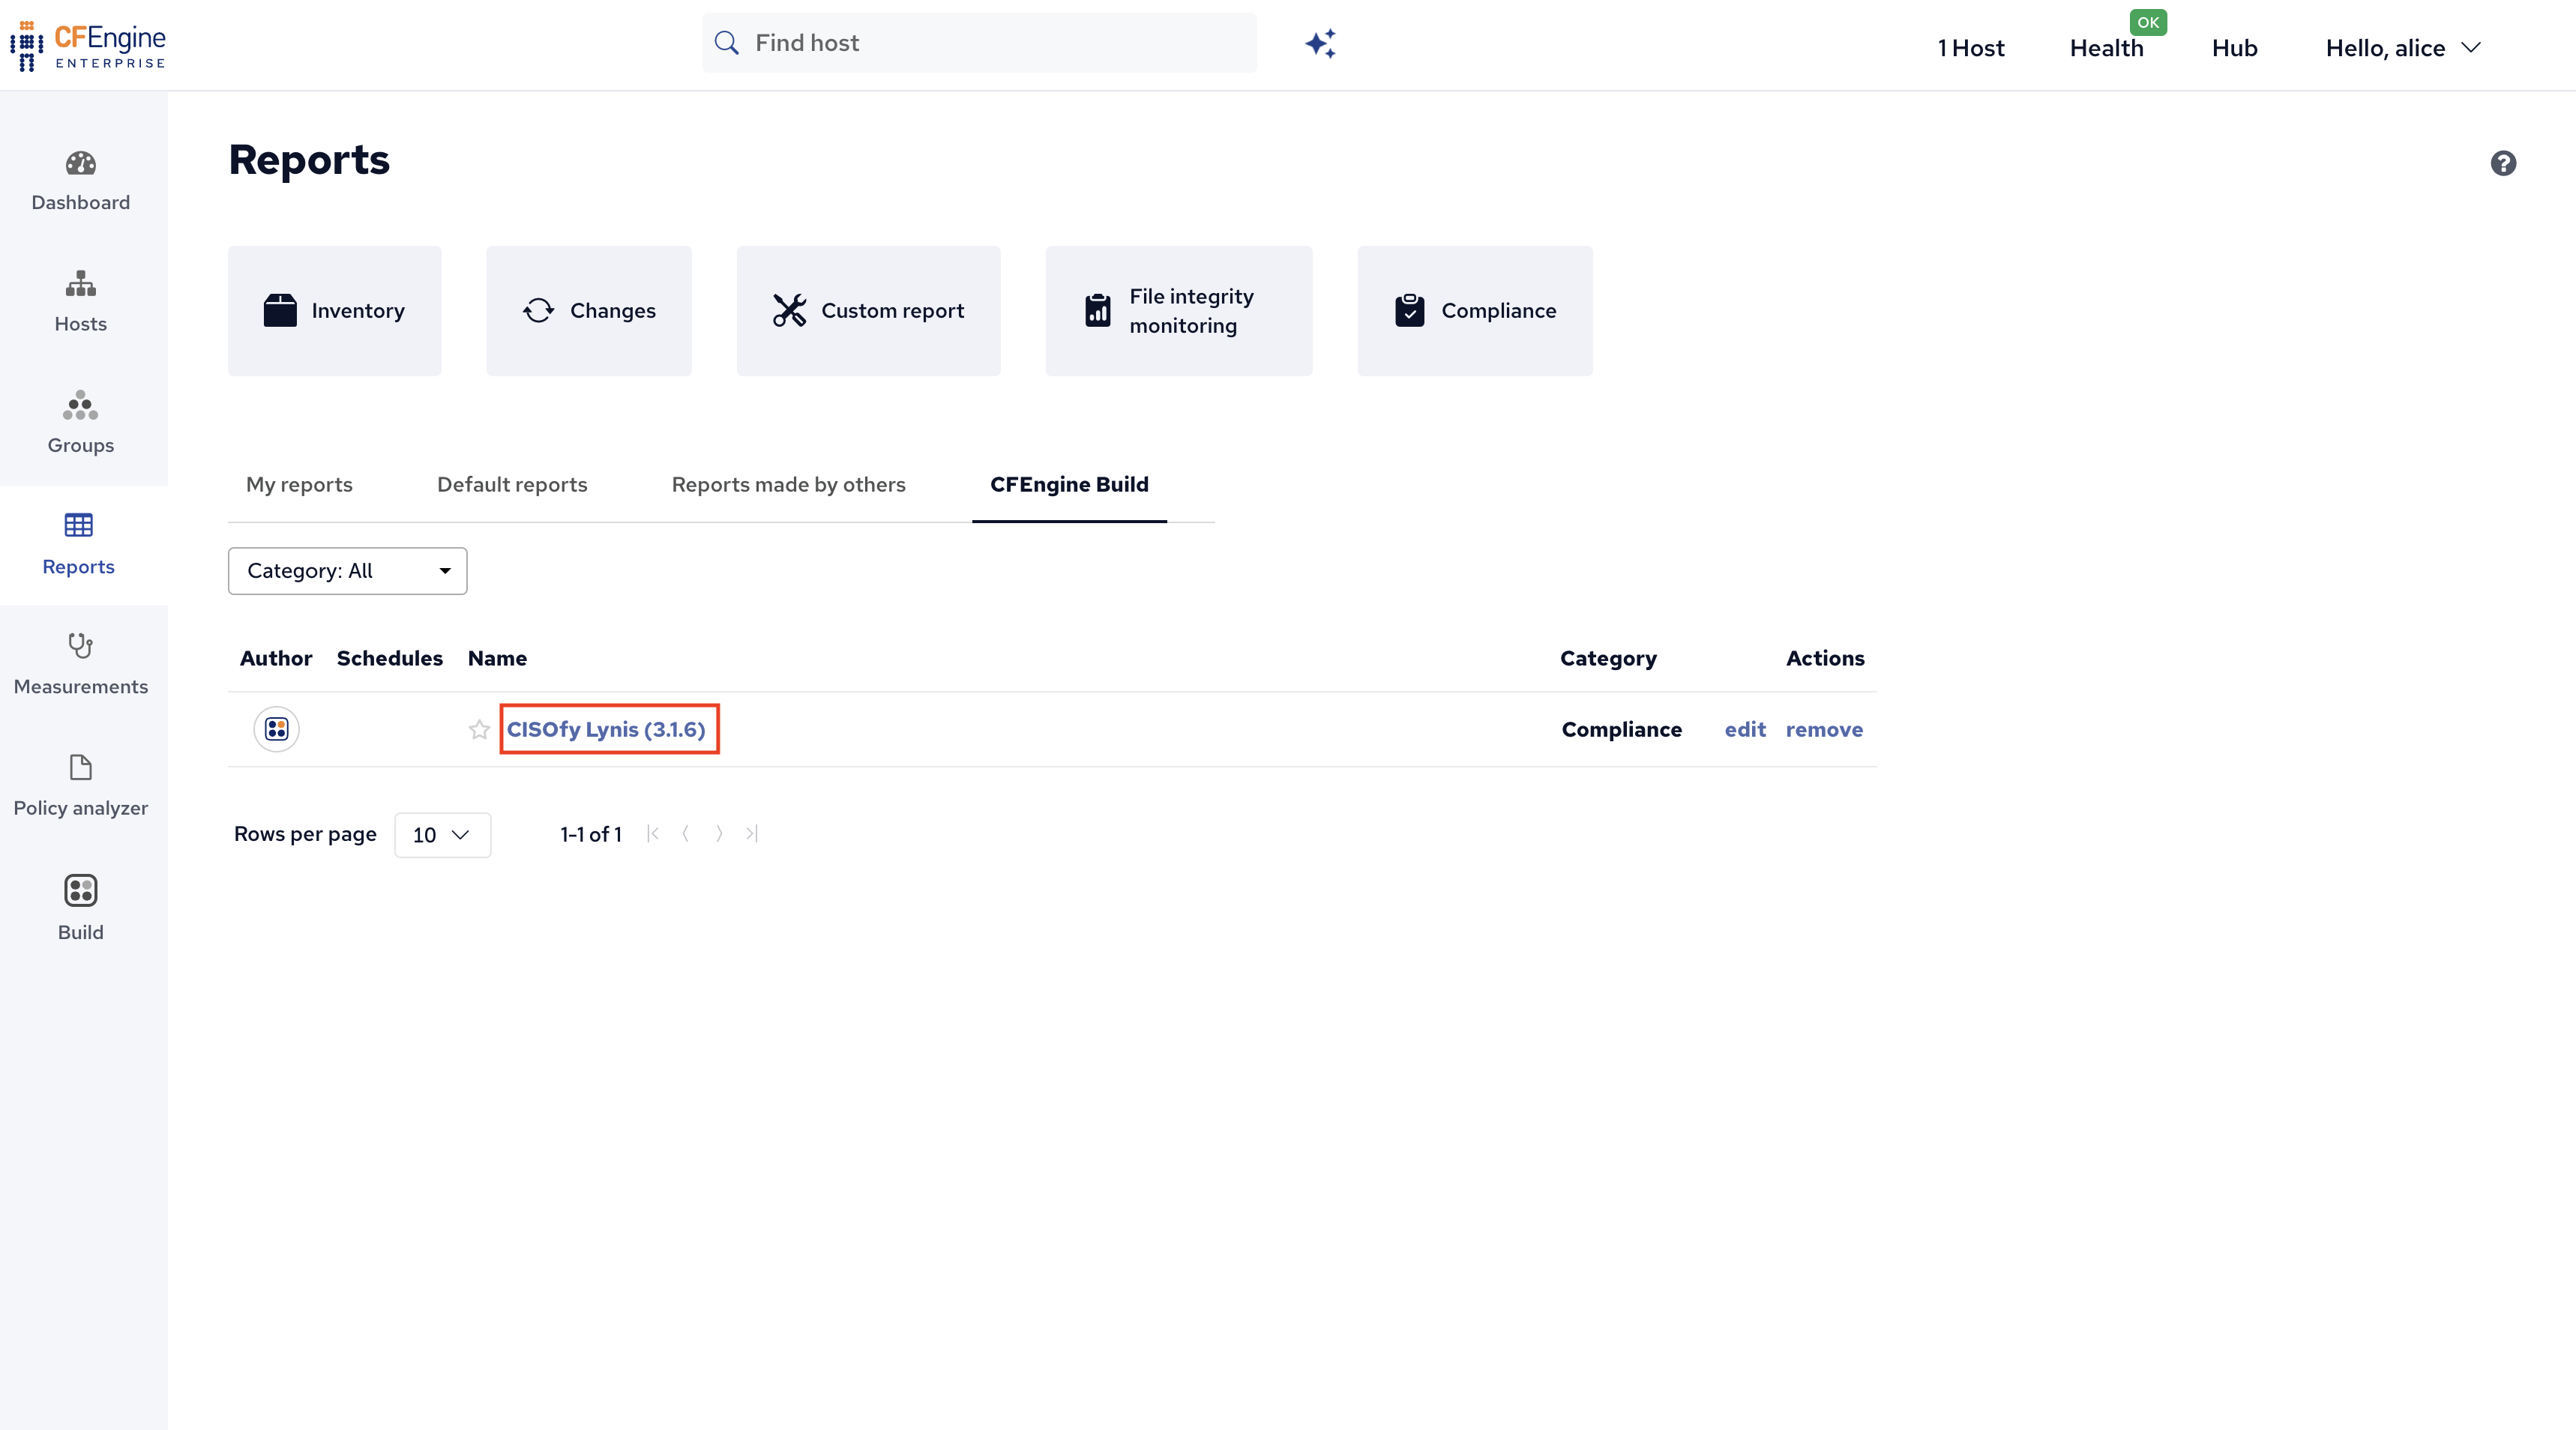Open the Hub link in header
Screen dimensions: 2576x1430
2234,48
